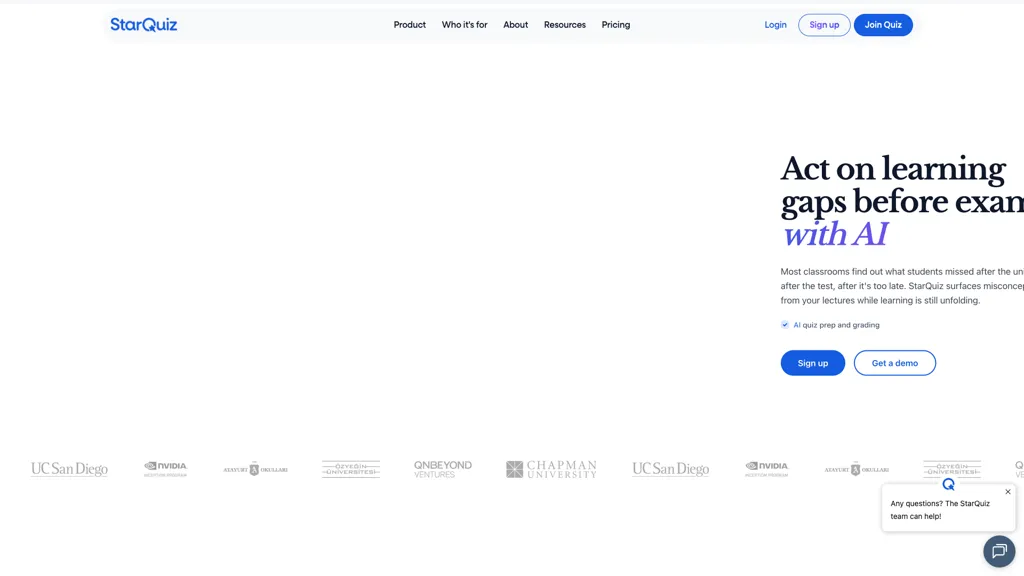Open the Product menu
Viewport: 1024px width, 576px height.
(409, 25)
